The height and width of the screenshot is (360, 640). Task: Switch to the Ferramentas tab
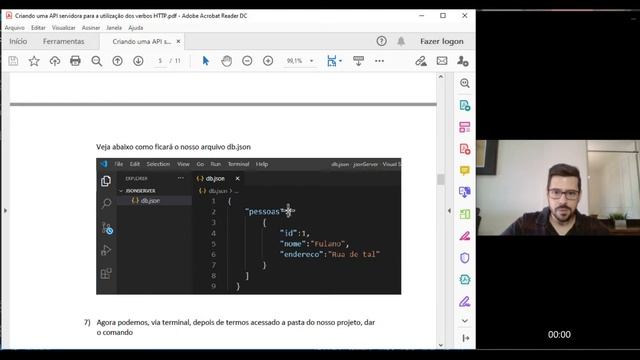coord(64,41)
